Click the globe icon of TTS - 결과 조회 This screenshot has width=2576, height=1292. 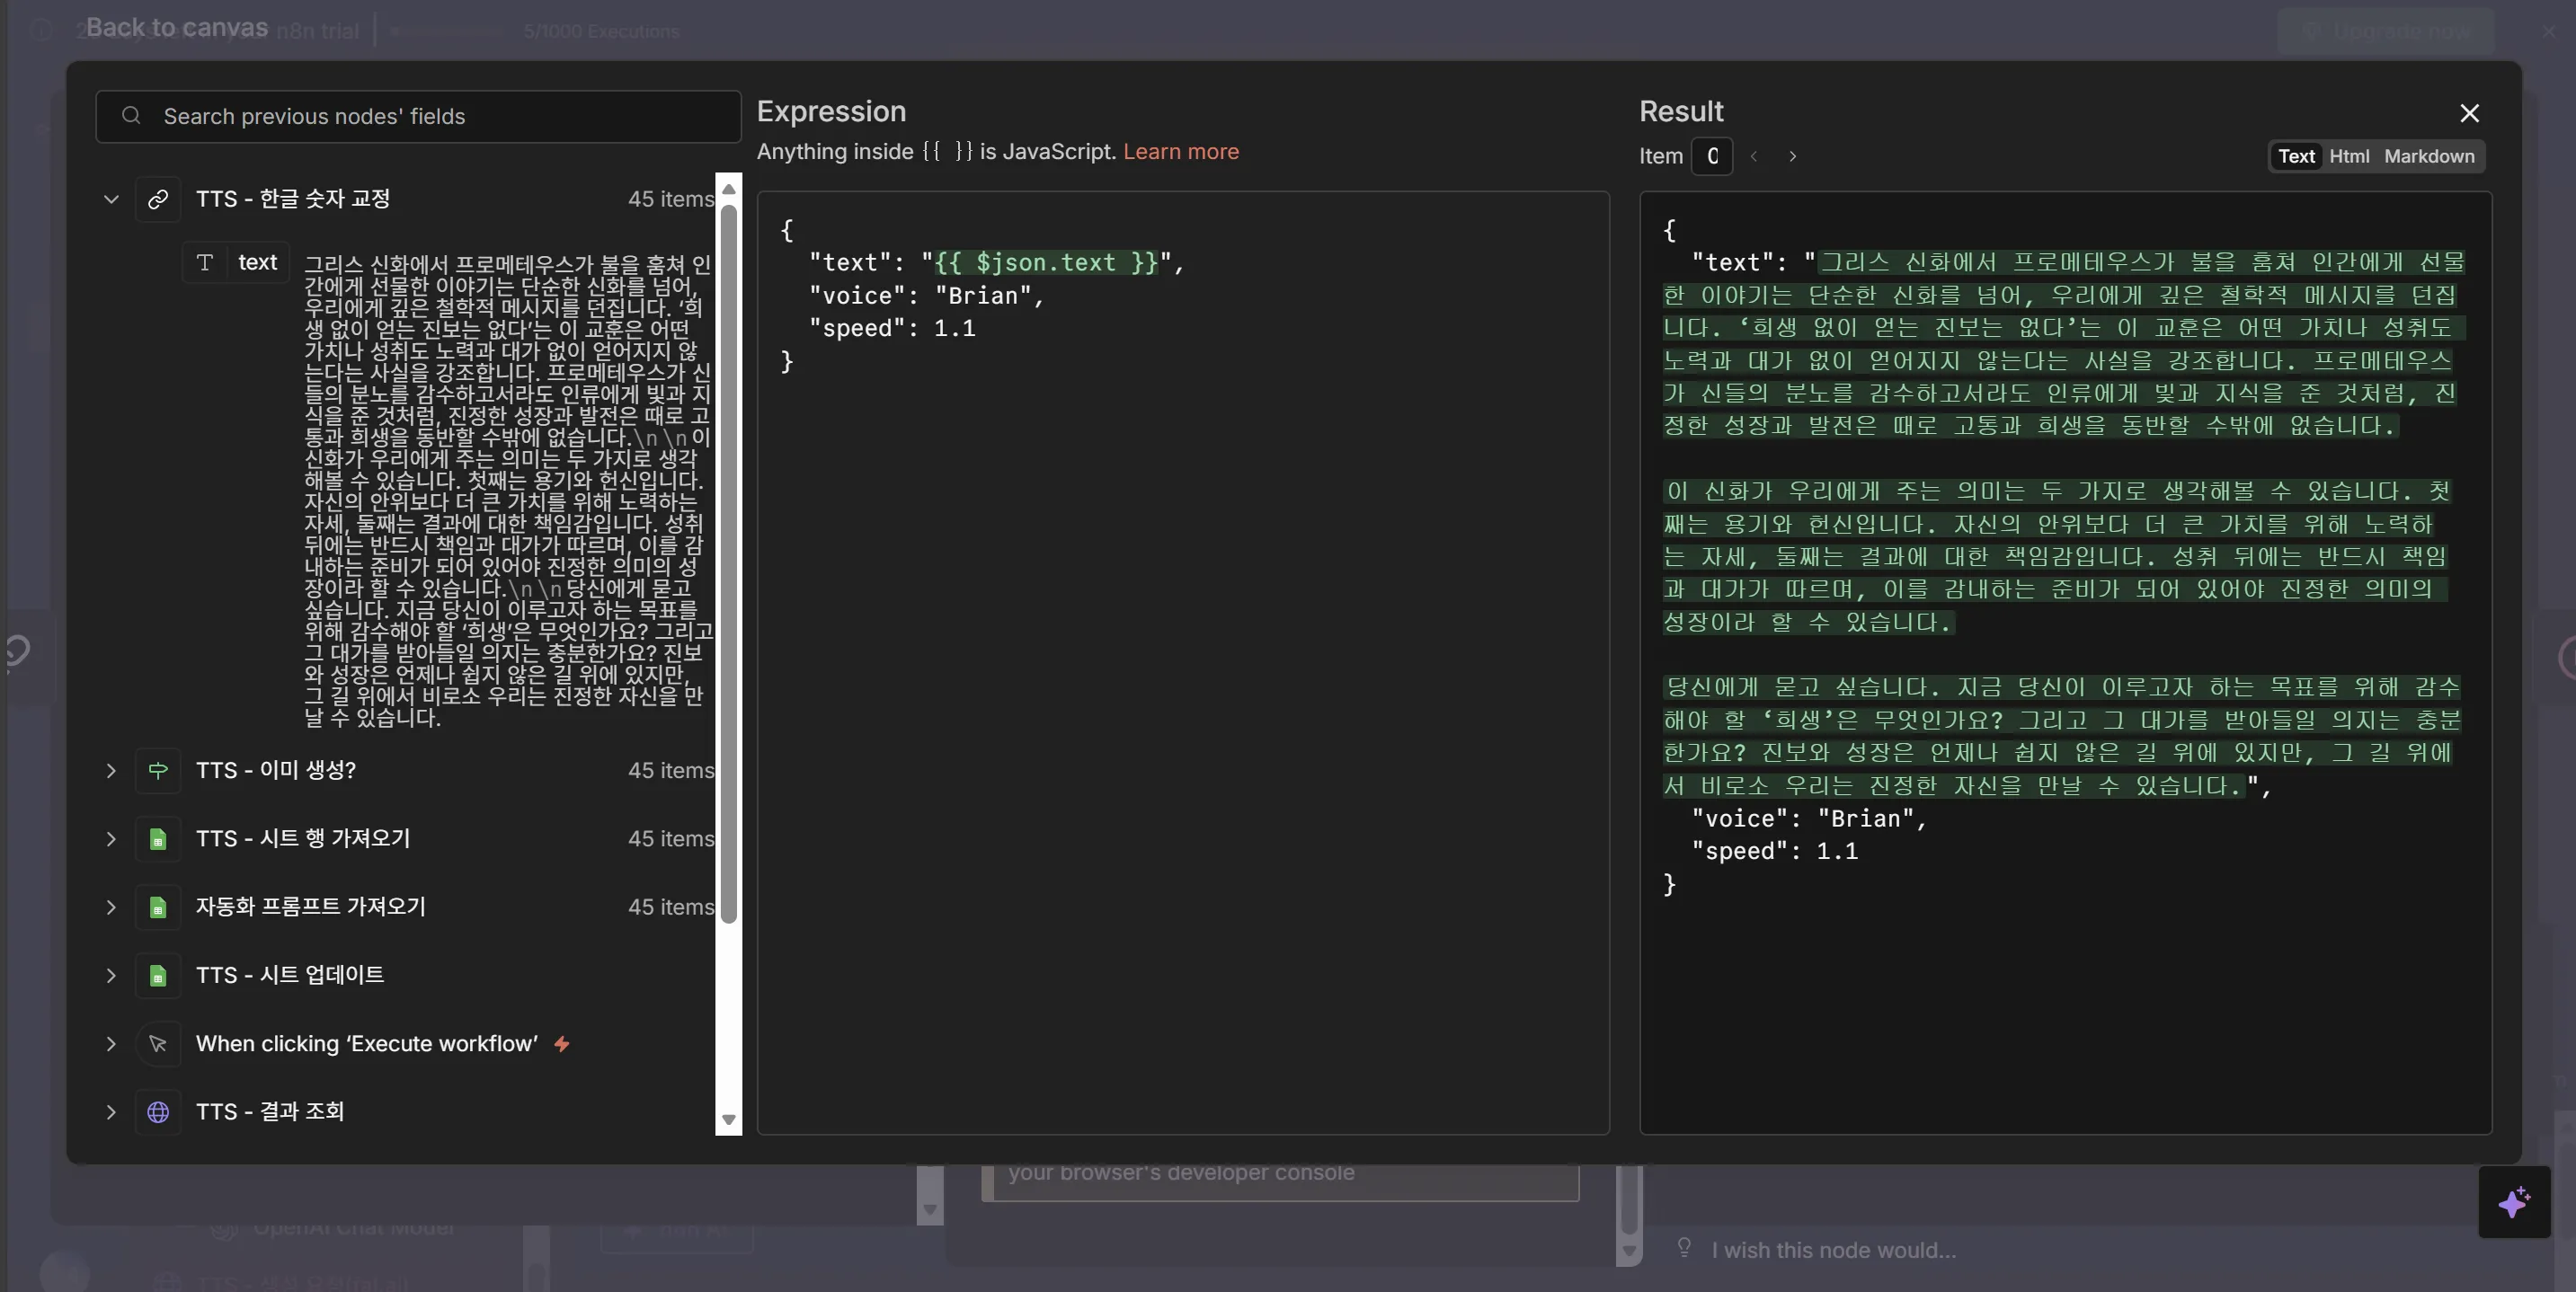click(x=158, y=1111)
